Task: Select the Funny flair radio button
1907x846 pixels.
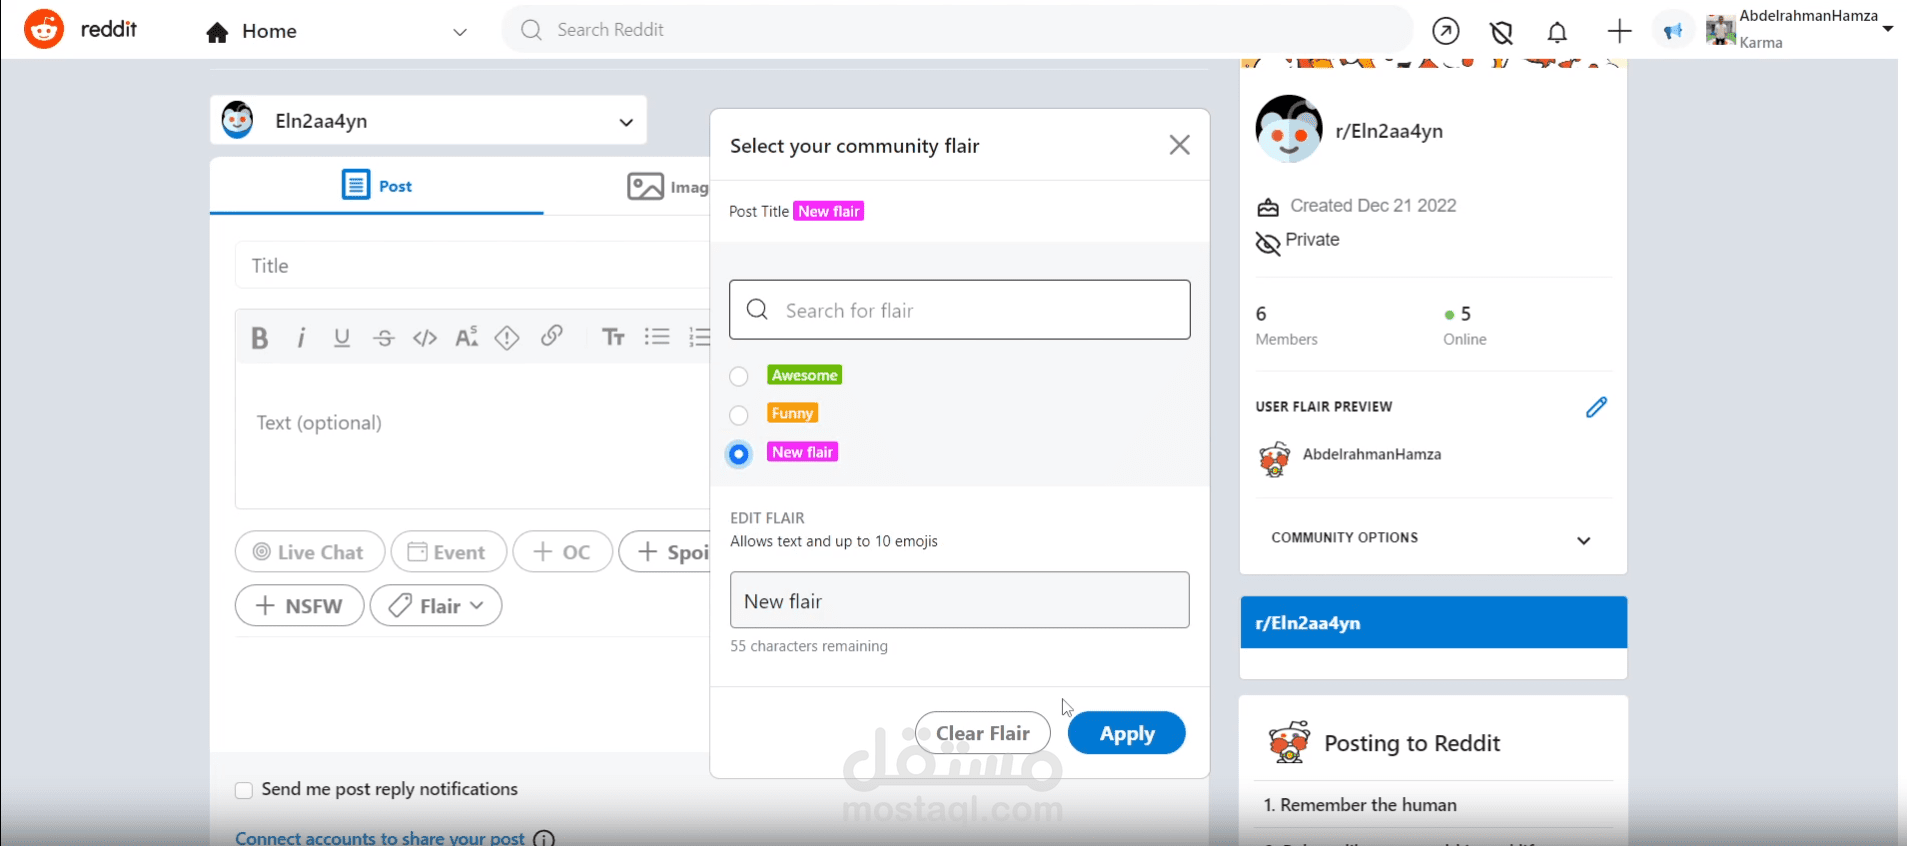Action: tap(739, 414)
